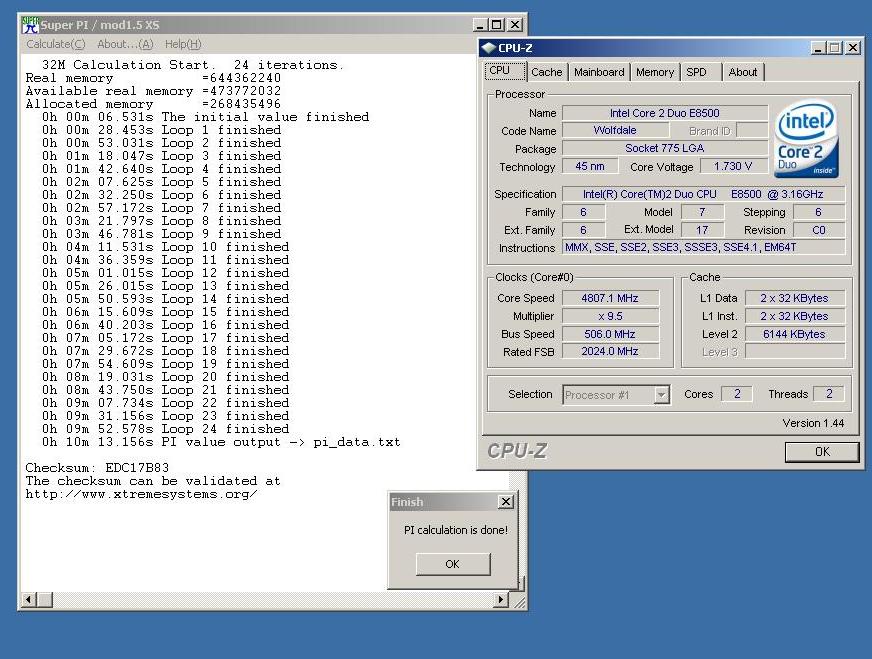This screenshot has width=872, height=659.
Task: Click the horizontal scrollbar thumb in Super PI
Action: coord(44,599)
